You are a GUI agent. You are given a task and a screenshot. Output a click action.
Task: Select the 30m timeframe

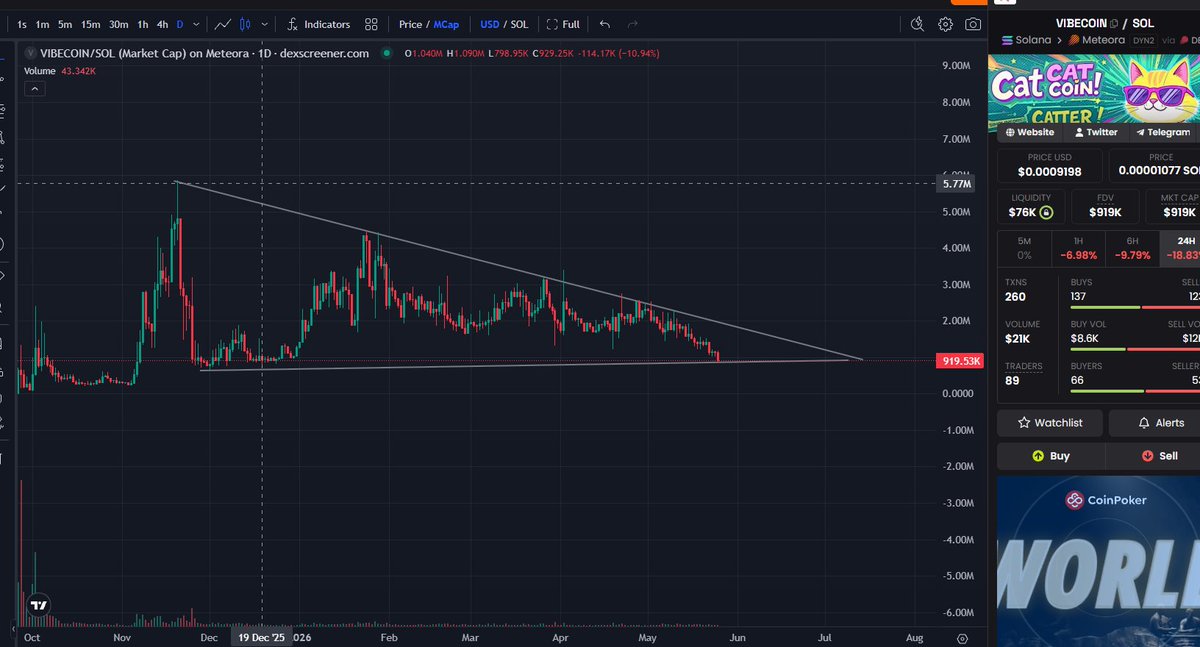118,24
